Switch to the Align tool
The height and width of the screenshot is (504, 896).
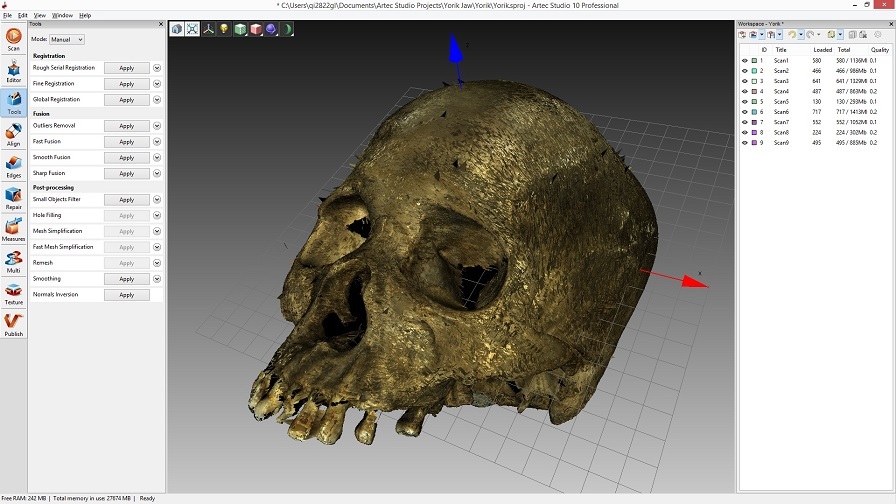coord(13,135)
